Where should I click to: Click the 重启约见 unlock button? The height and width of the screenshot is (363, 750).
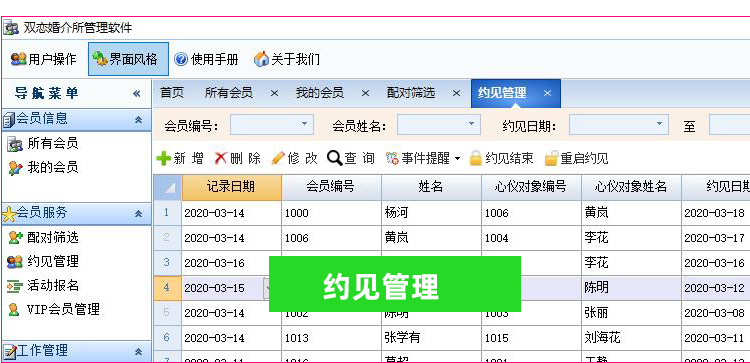(576, 158)
